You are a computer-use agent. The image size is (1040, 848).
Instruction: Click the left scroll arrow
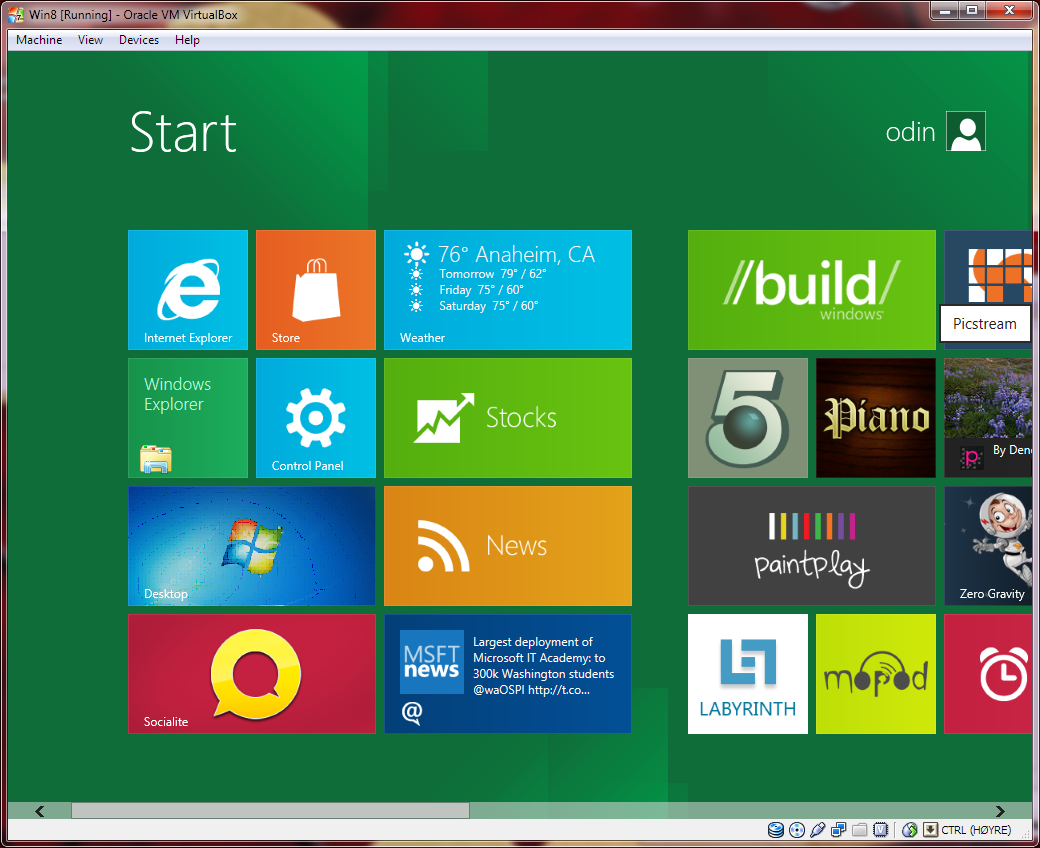pos(40,811)
